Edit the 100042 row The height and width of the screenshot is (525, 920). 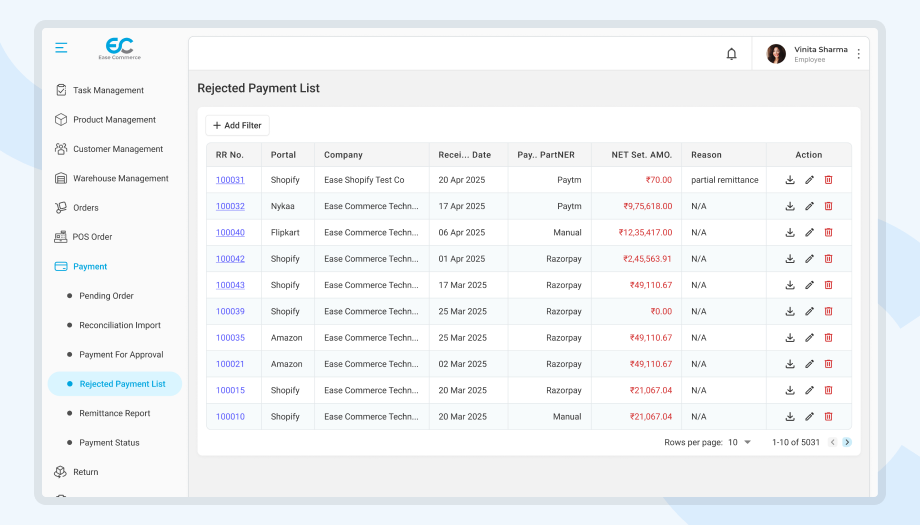point(809,259)
